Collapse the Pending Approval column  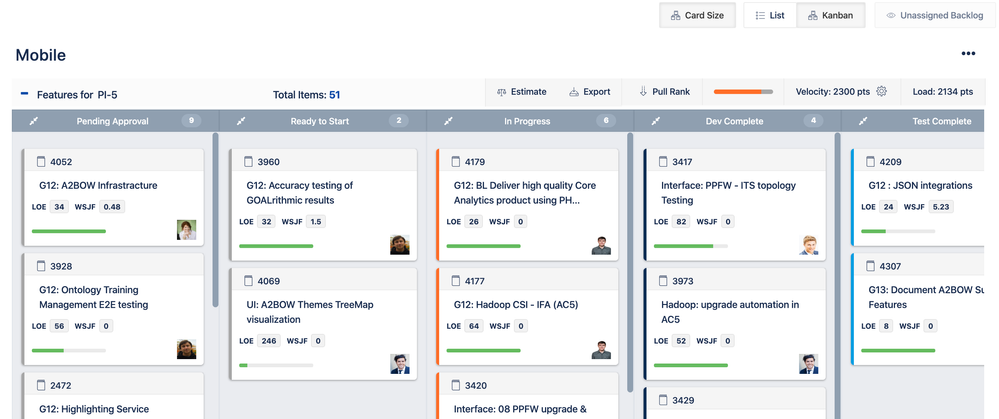coord(34,121)
